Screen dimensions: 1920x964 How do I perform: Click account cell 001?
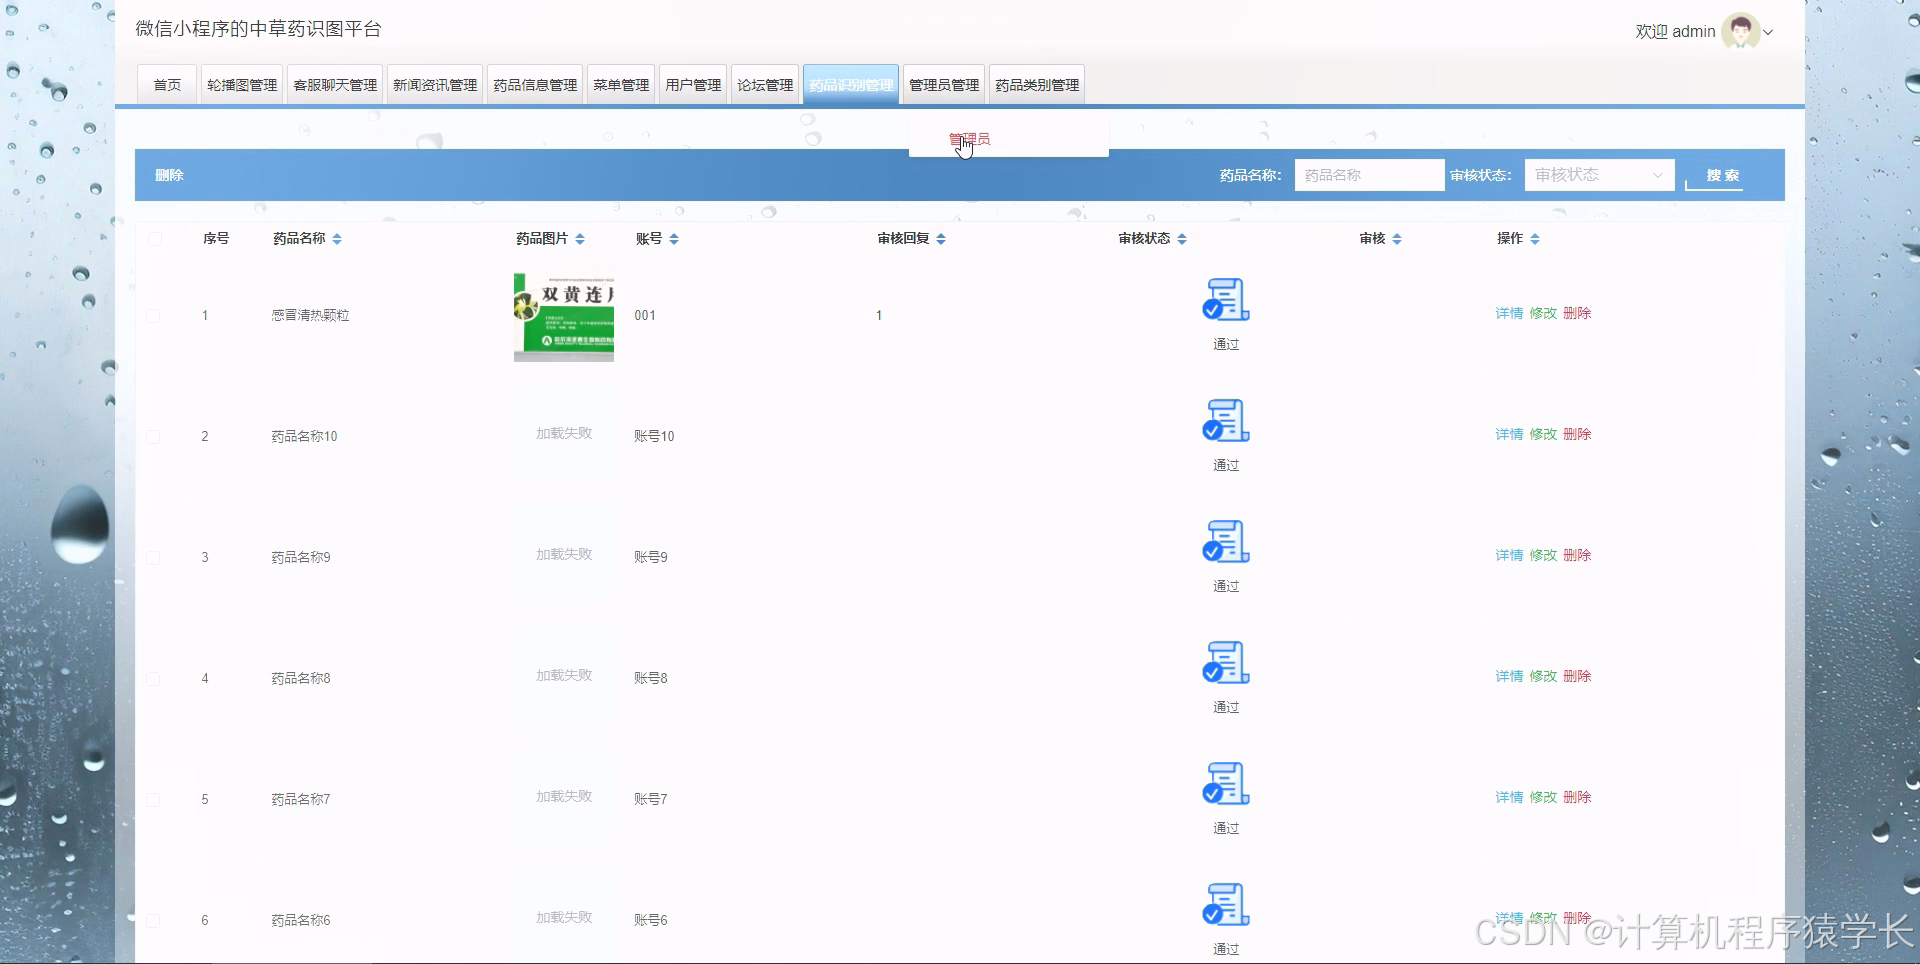pos(645,315)
